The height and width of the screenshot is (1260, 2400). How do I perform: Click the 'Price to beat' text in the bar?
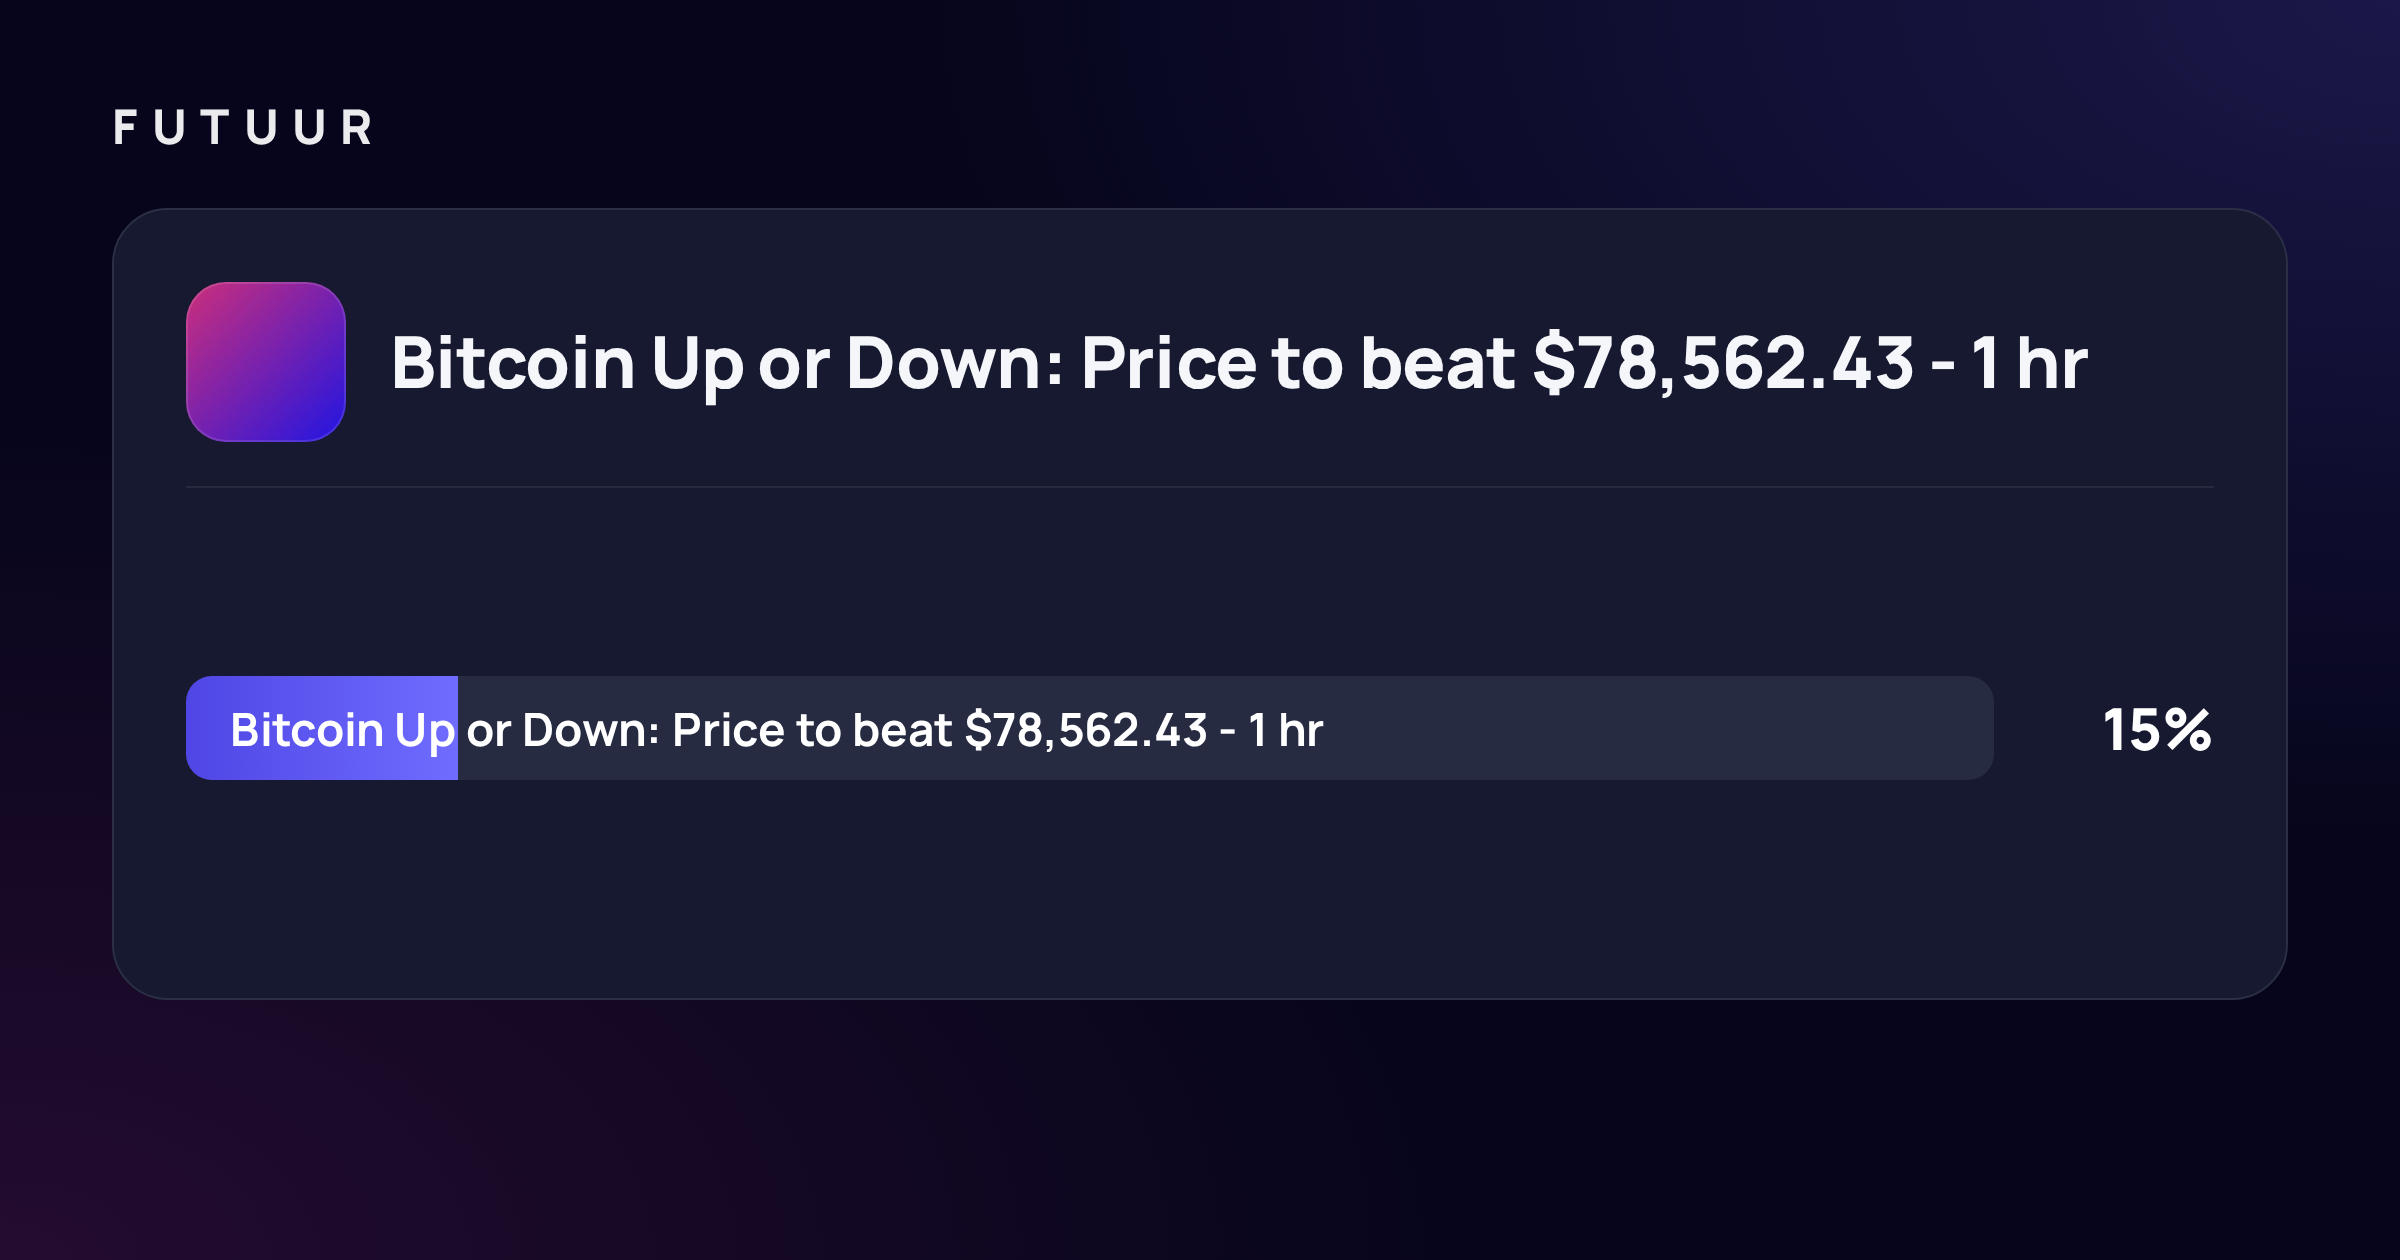pyautogui.click(x=812, y=731)
